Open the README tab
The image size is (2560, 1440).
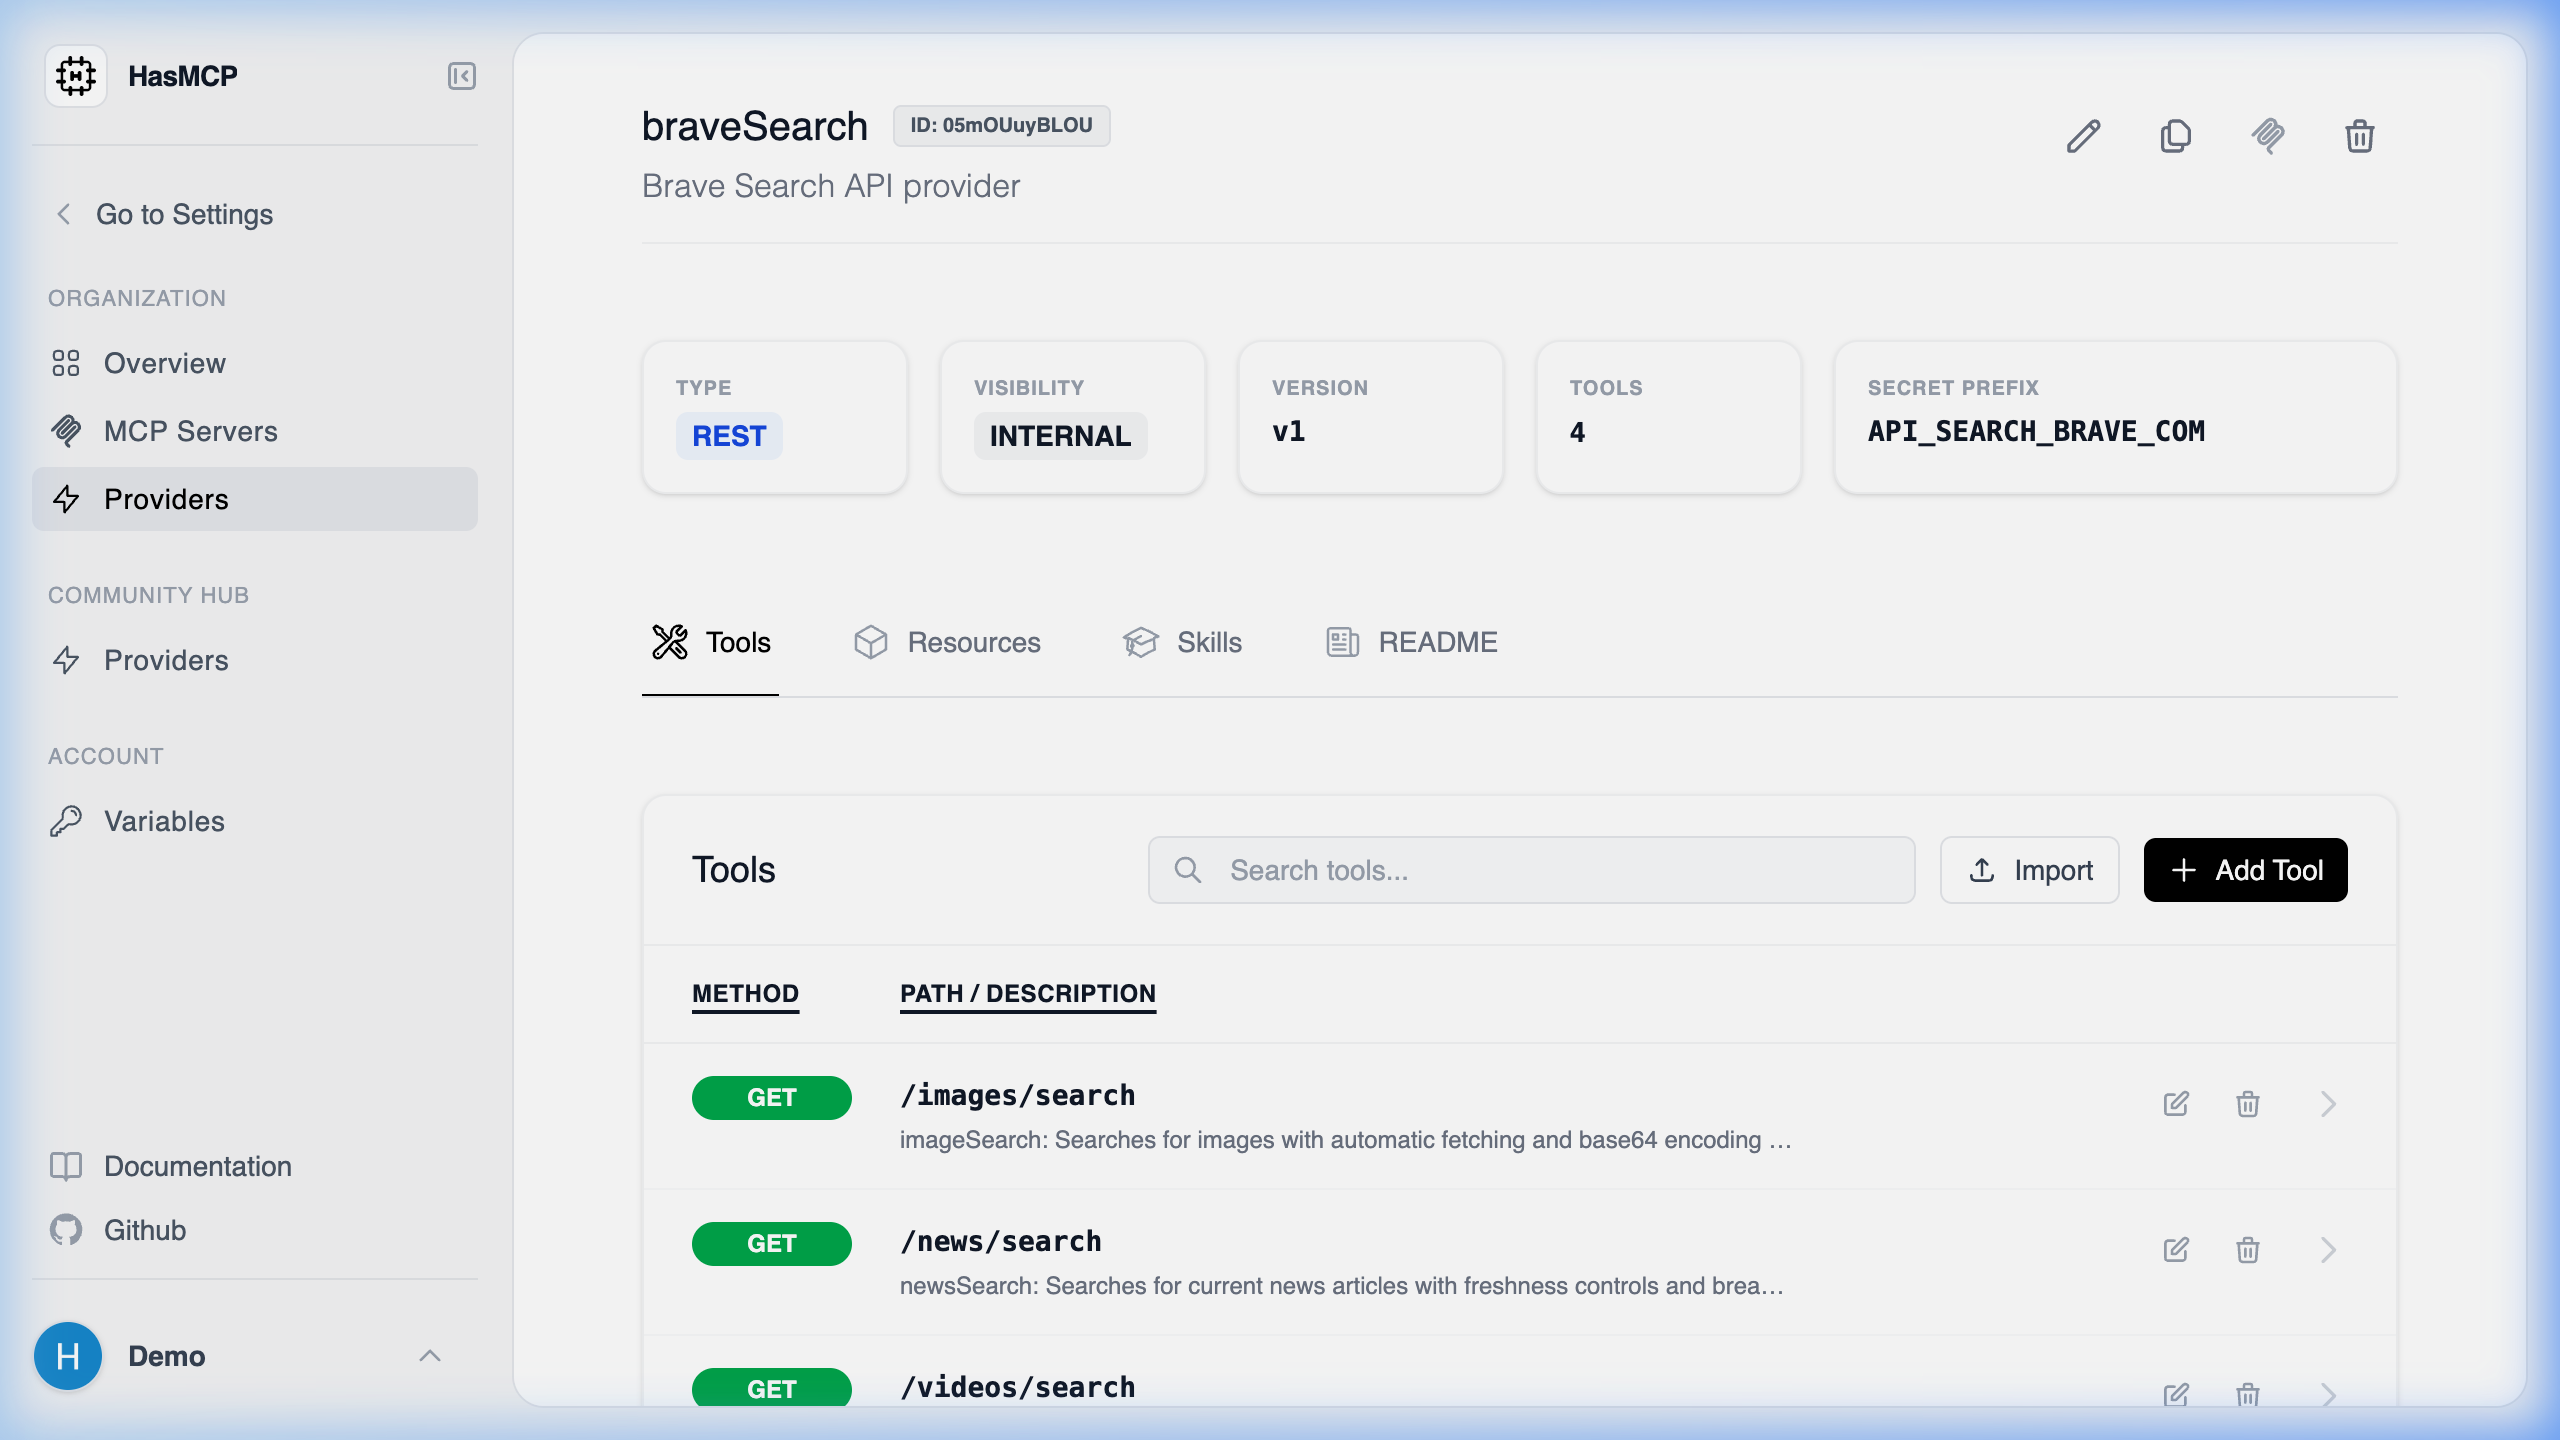[1410, 642]
